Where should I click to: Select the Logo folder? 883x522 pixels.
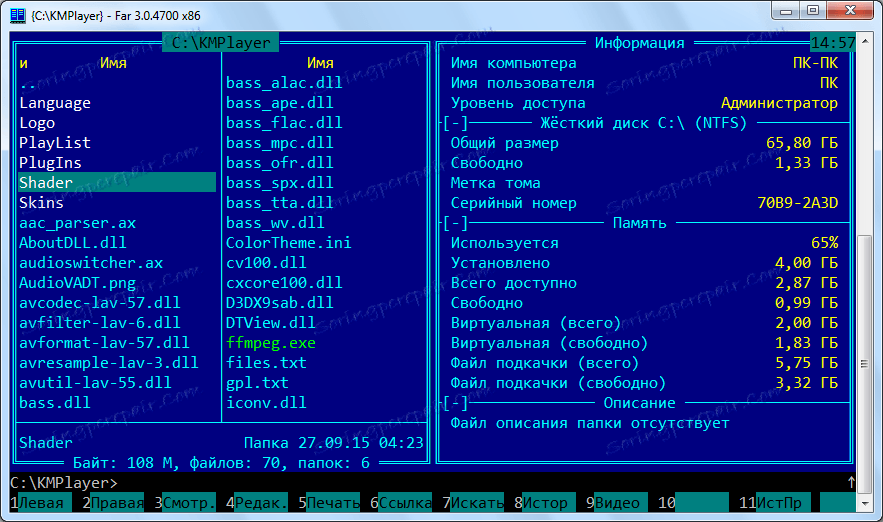[x=37, y=123]
